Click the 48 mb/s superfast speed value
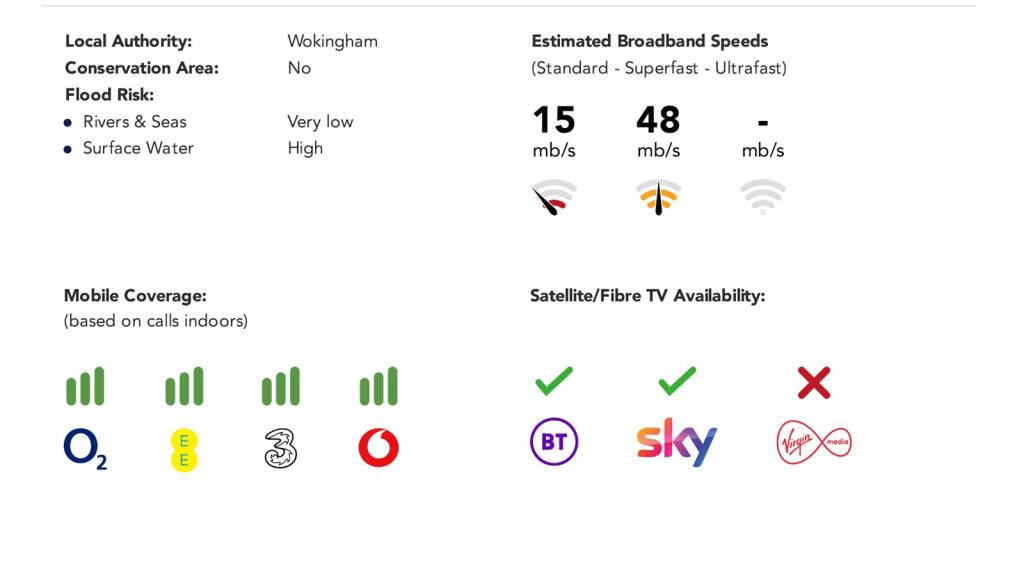The height and width of the screenshot is (567, 1024). (658, 120)
